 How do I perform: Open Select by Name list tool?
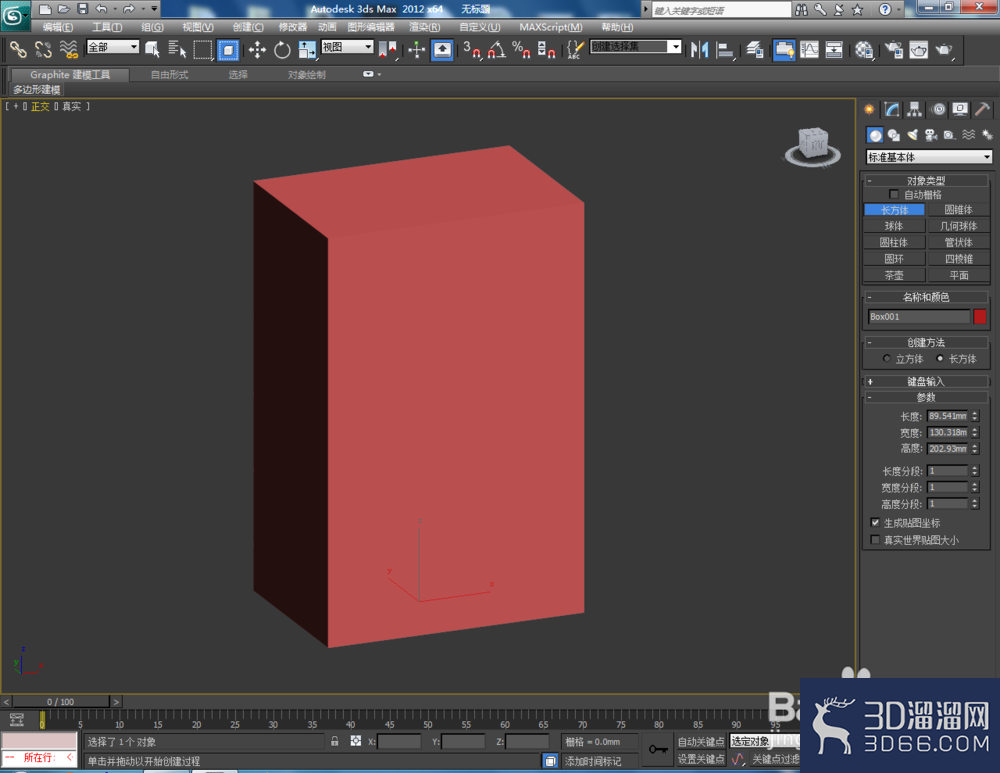[x=177, y=50]
